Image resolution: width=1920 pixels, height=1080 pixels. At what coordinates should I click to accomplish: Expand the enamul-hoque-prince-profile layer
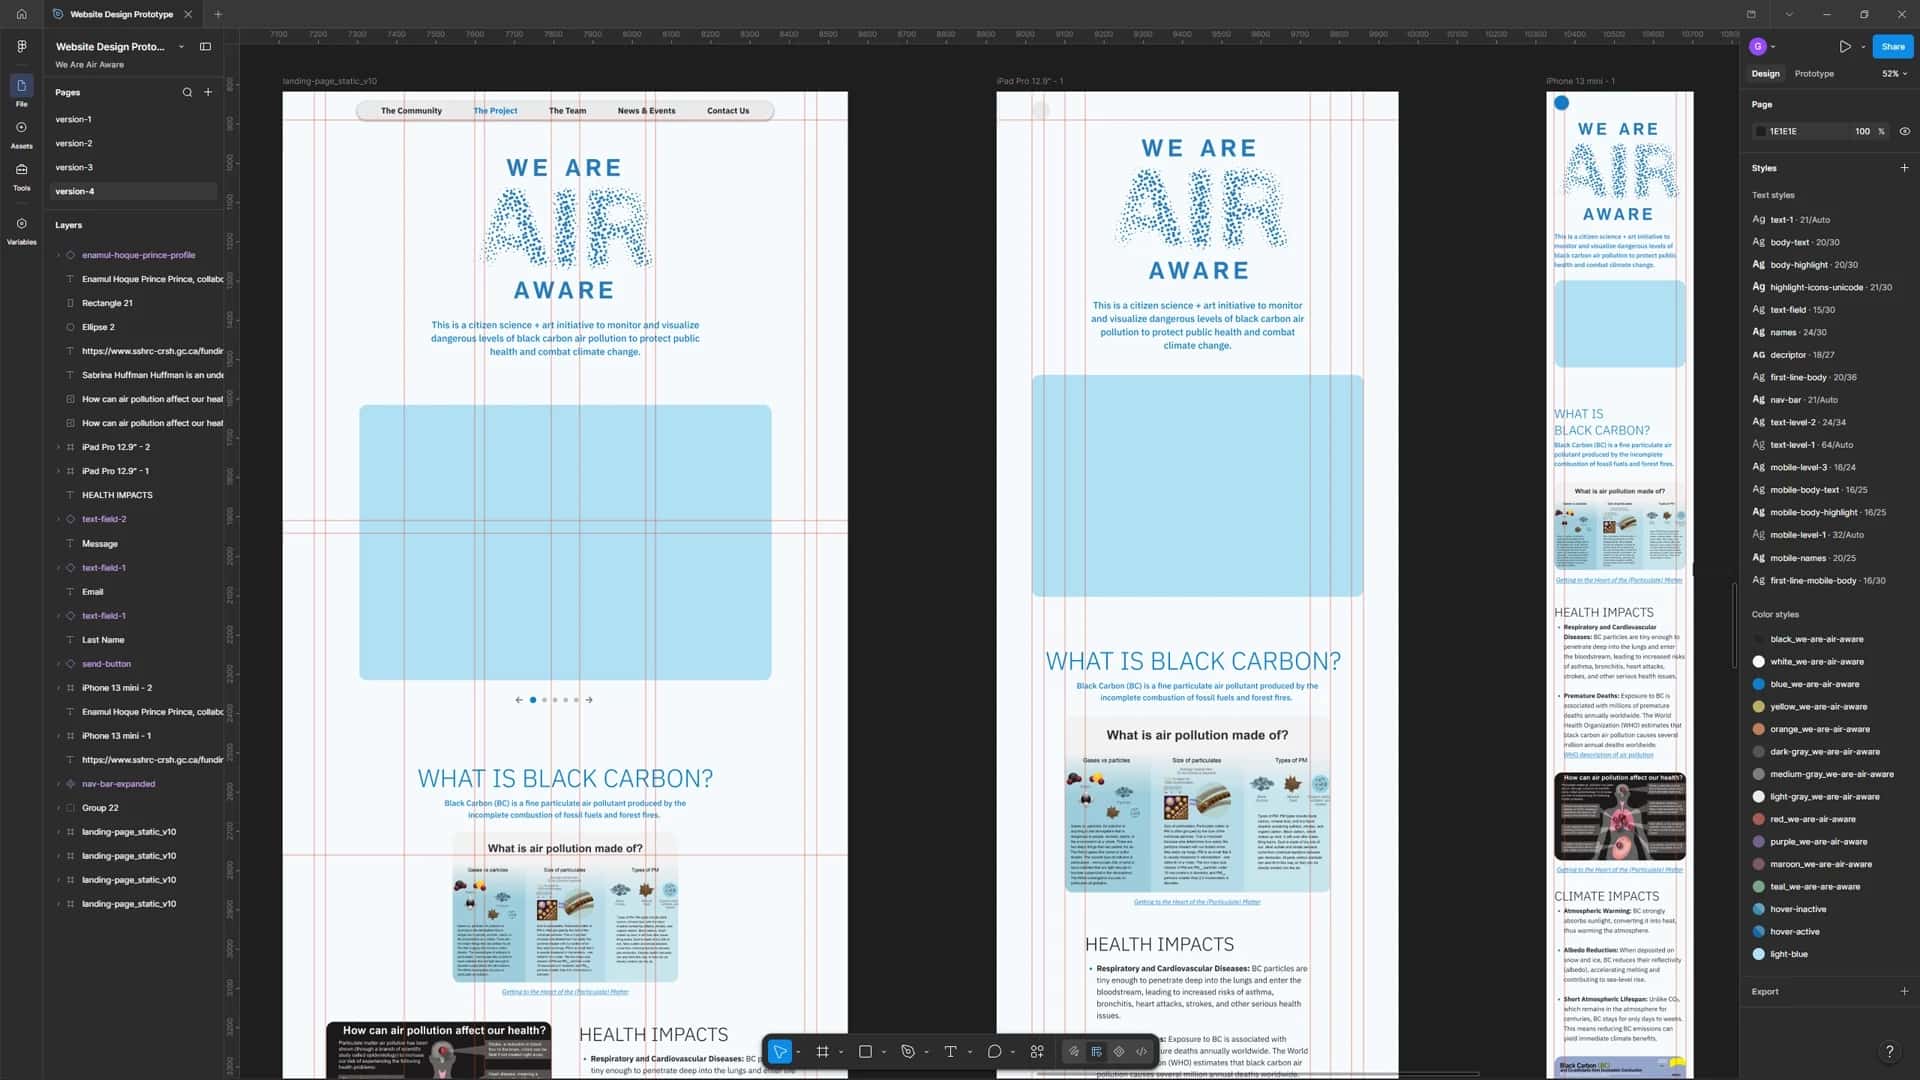(58, 255)
